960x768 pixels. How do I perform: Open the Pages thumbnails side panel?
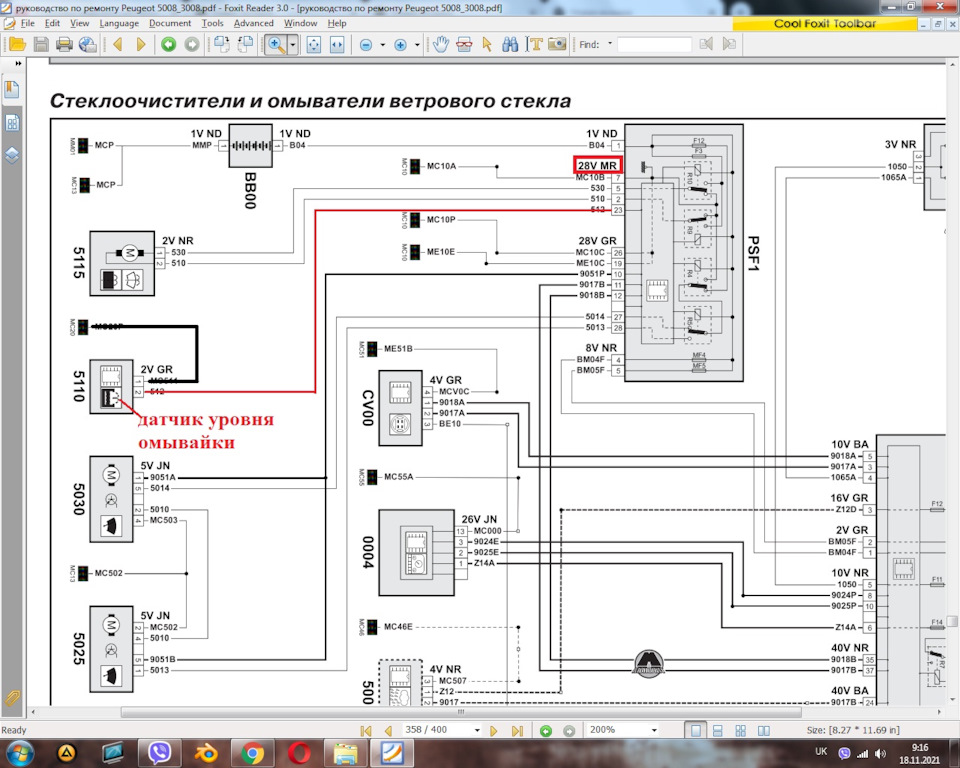click(12, 123)
